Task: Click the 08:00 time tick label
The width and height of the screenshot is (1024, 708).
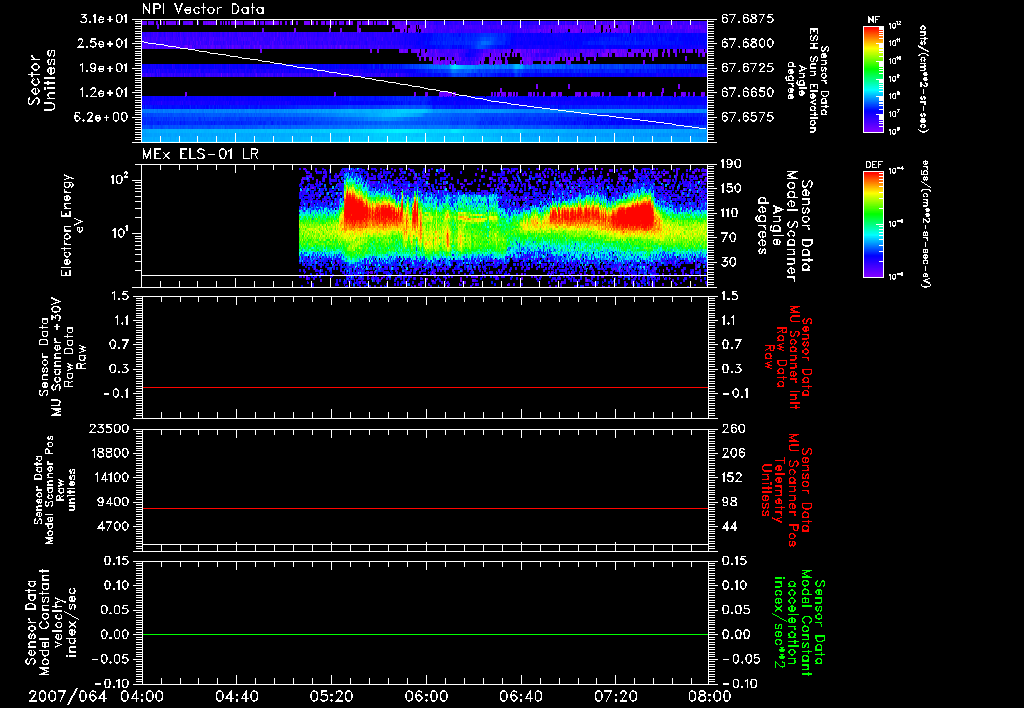Action: point(710,696)
